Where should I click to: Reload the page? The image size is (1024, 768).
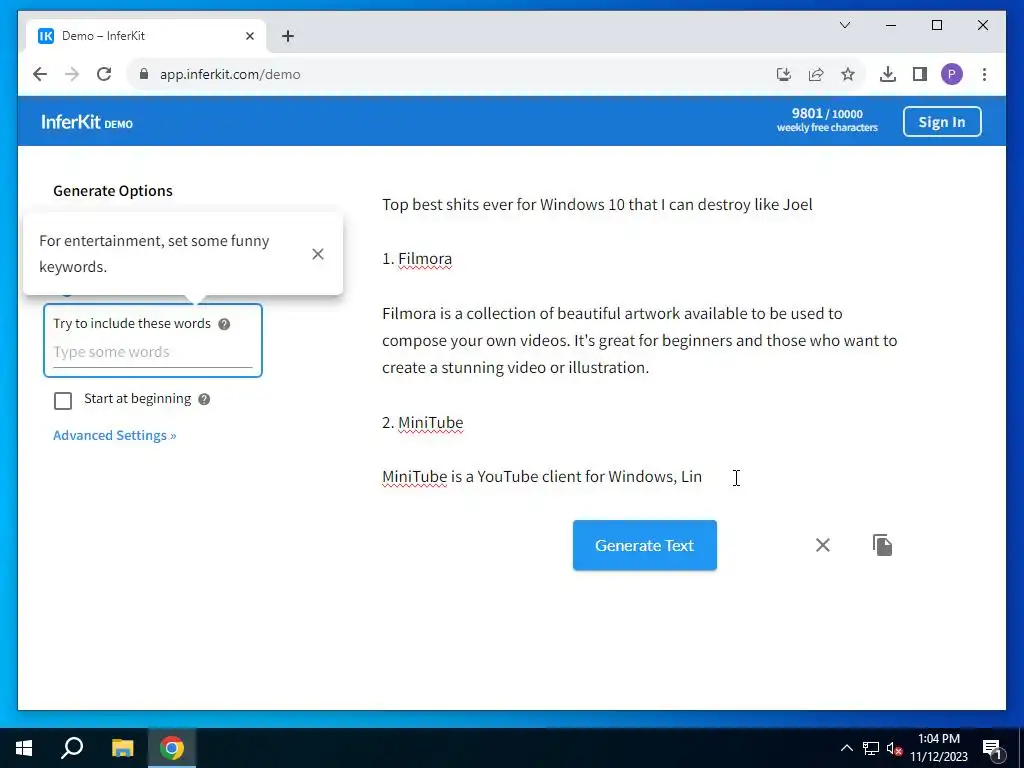(104, 74)
